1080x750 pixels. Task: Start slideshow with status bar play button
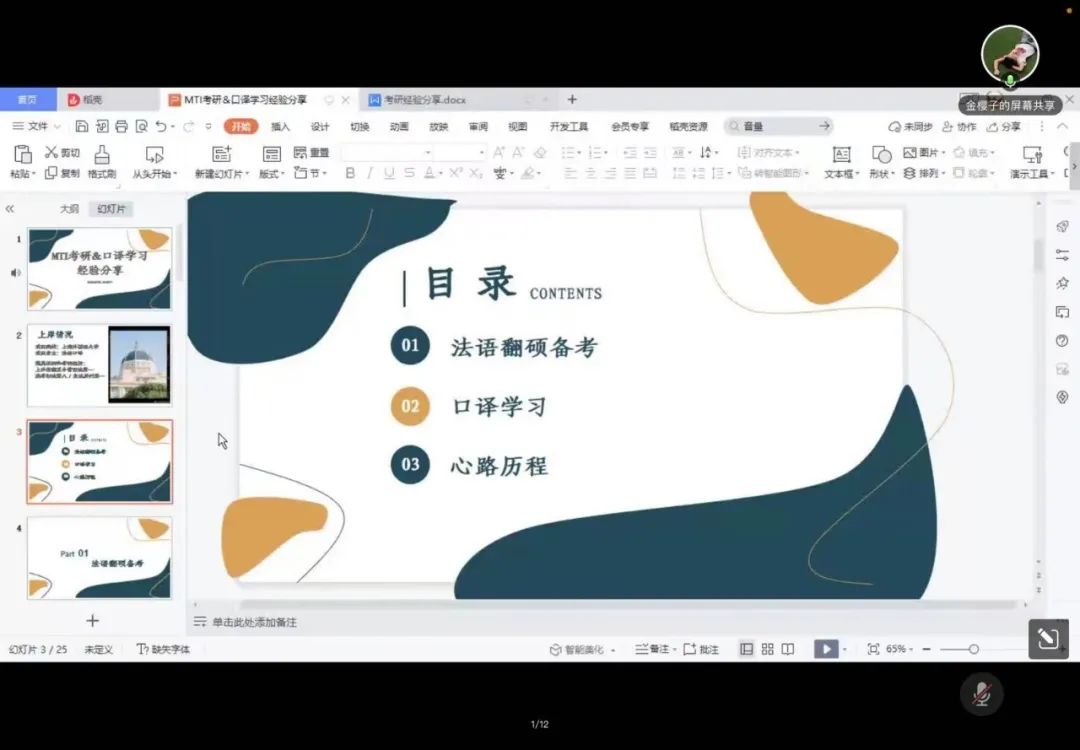click(825, 649)
